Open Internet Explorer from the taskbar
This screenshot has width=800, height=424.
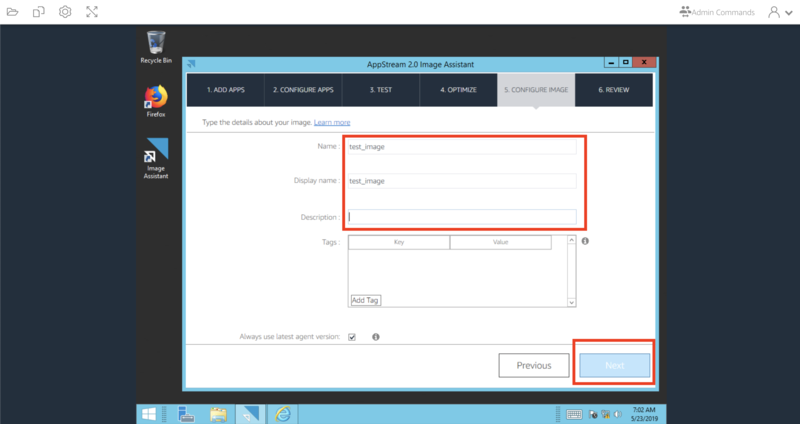tap(283, 414)
